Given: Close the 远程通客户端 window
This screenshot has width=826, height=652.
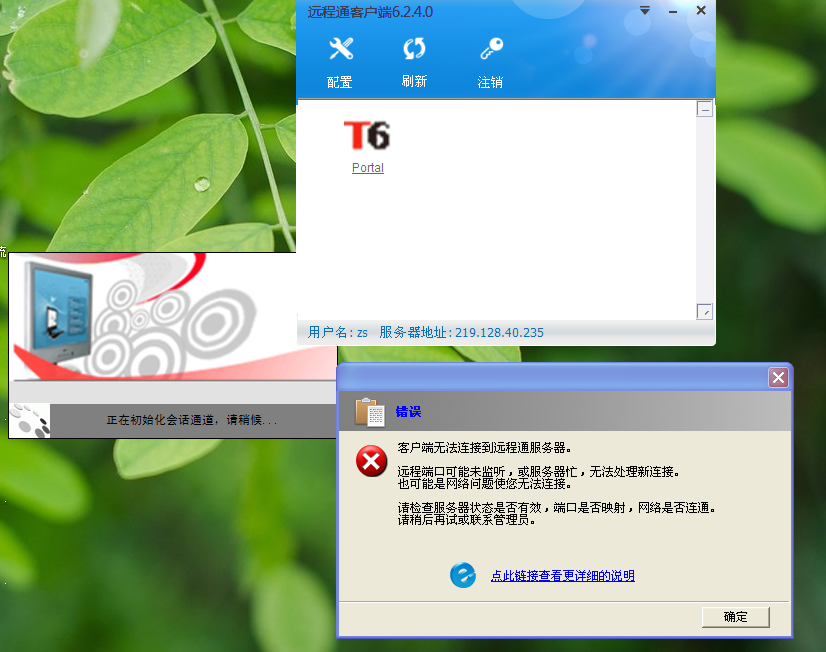Looking at the screenshot, I should coord(701,10).
